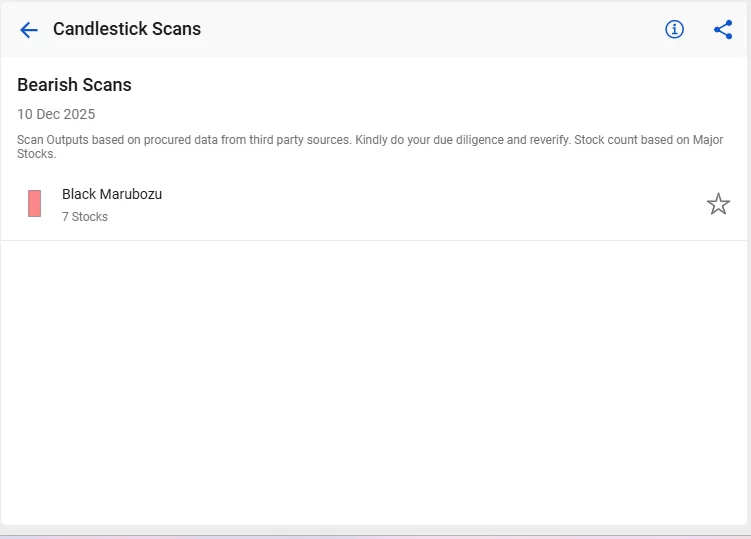Click the word 'Stocks.' ending the disclaimer
This screenshot has height=539, width=751.
[x=37, y=154]
